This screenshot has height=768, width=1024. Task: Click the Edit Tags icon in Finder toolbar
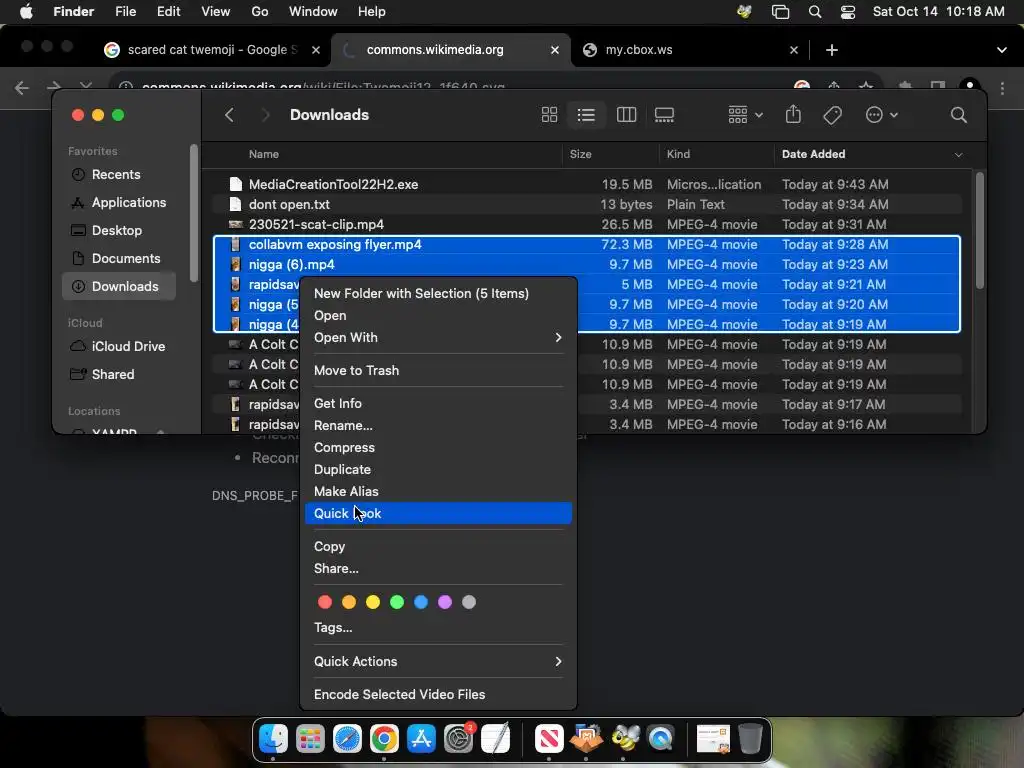(832, 115)
